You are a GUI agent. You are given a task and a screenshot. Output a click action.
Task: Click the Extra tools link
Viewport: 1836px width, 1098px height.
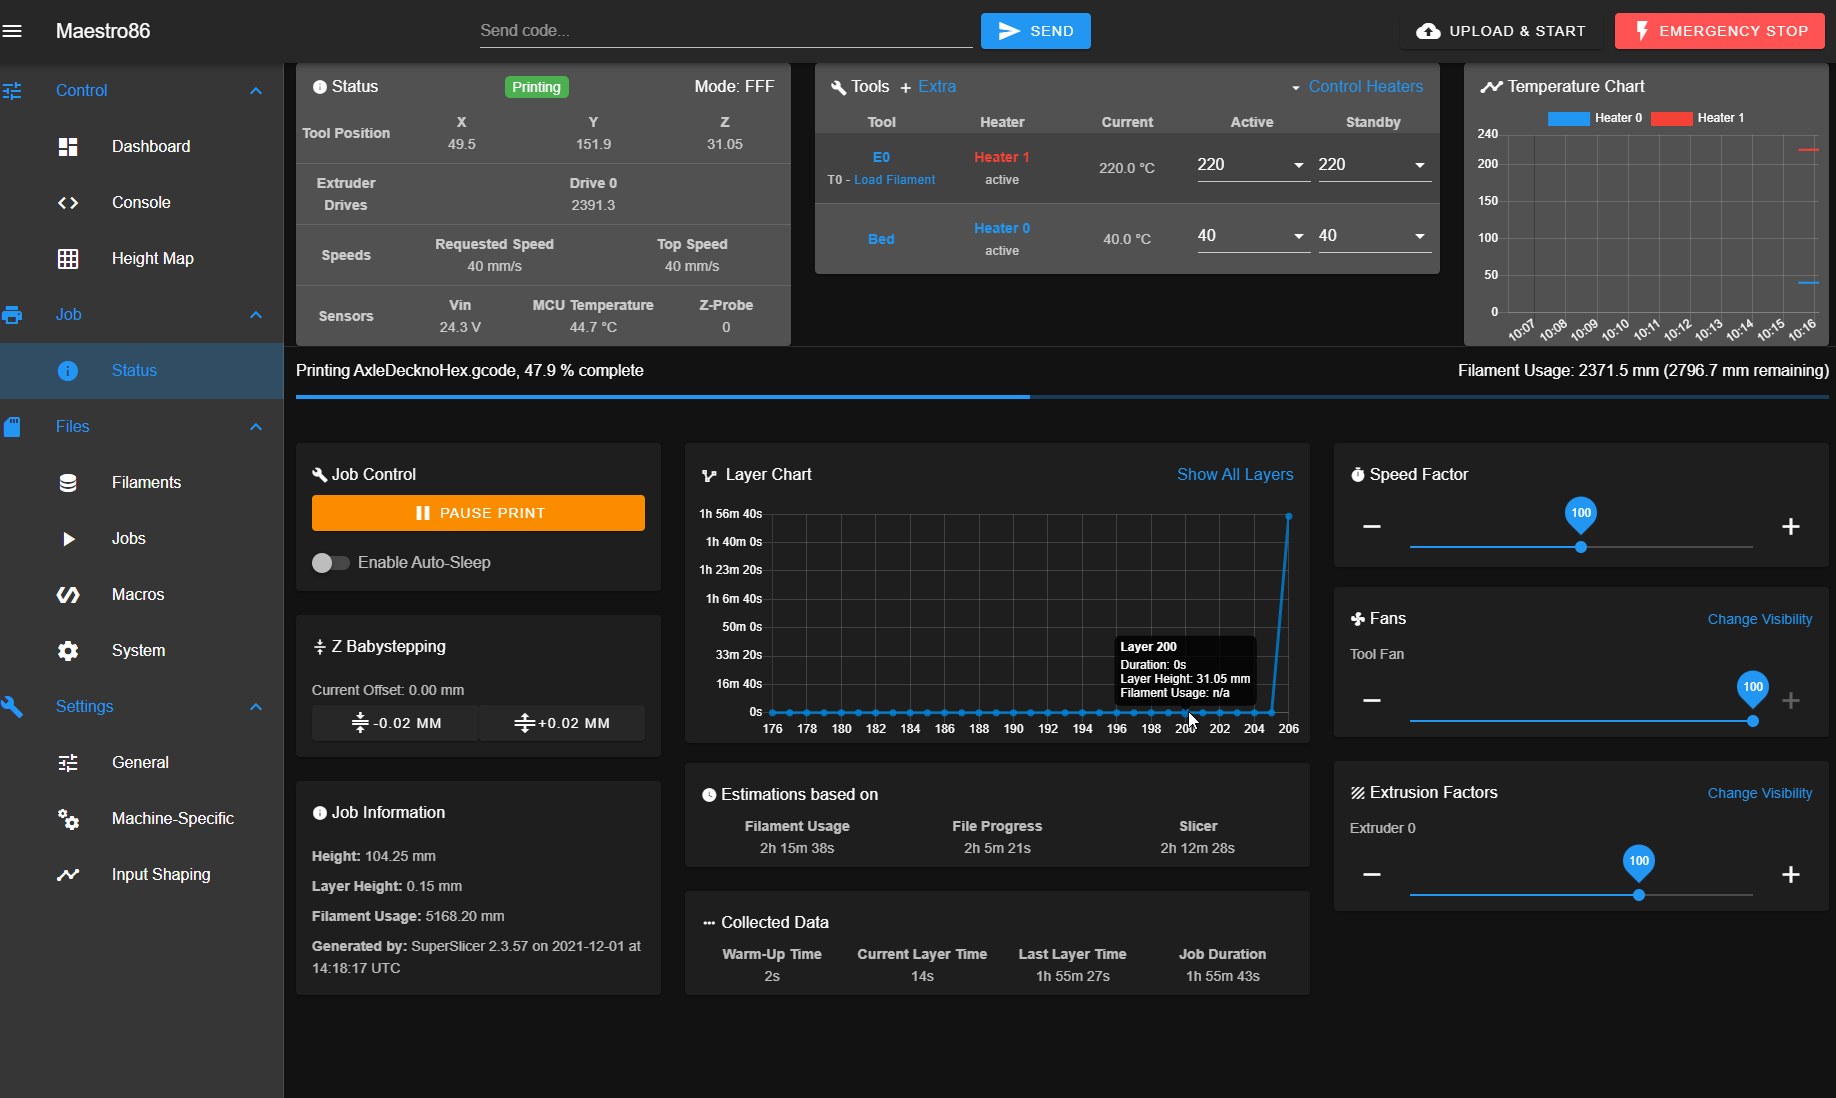click(x=937, y=87)
